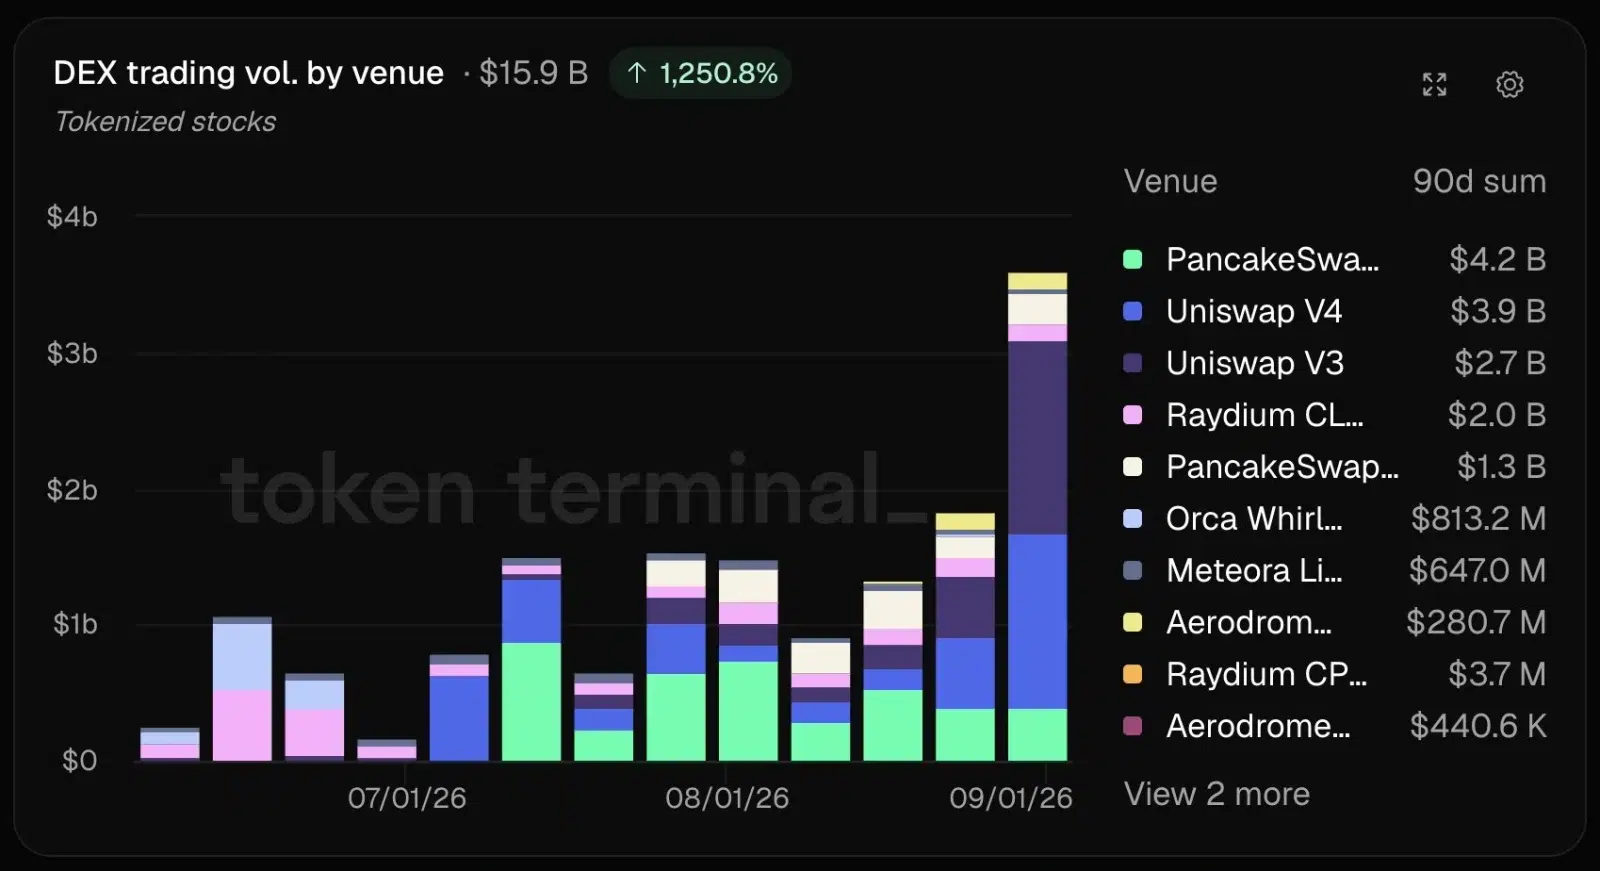1600x871 pixels.
Task: Click the DEX trading vol. by venue title
Action: pos(248,73)
